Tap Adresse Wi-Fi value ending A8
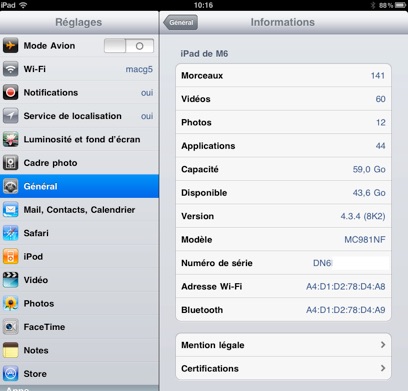 tap(346, 286)
